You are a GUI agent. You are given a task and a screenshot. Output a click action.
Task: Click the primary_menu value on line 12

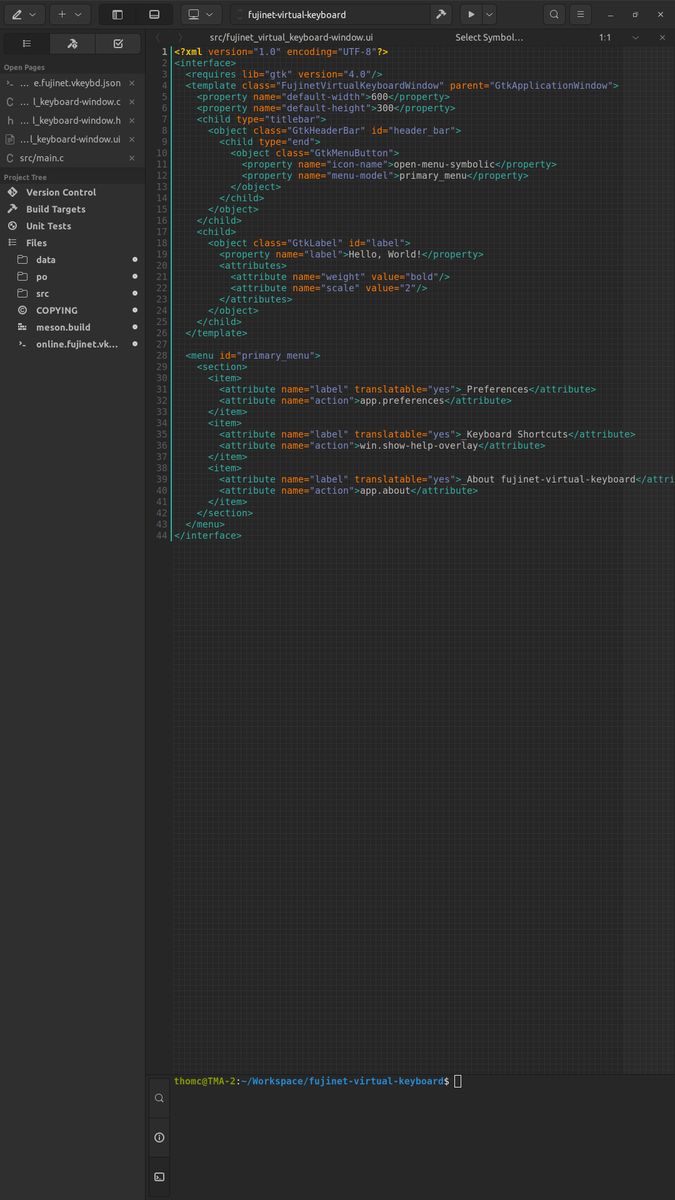pyautogui.click(x=432, y=175)
